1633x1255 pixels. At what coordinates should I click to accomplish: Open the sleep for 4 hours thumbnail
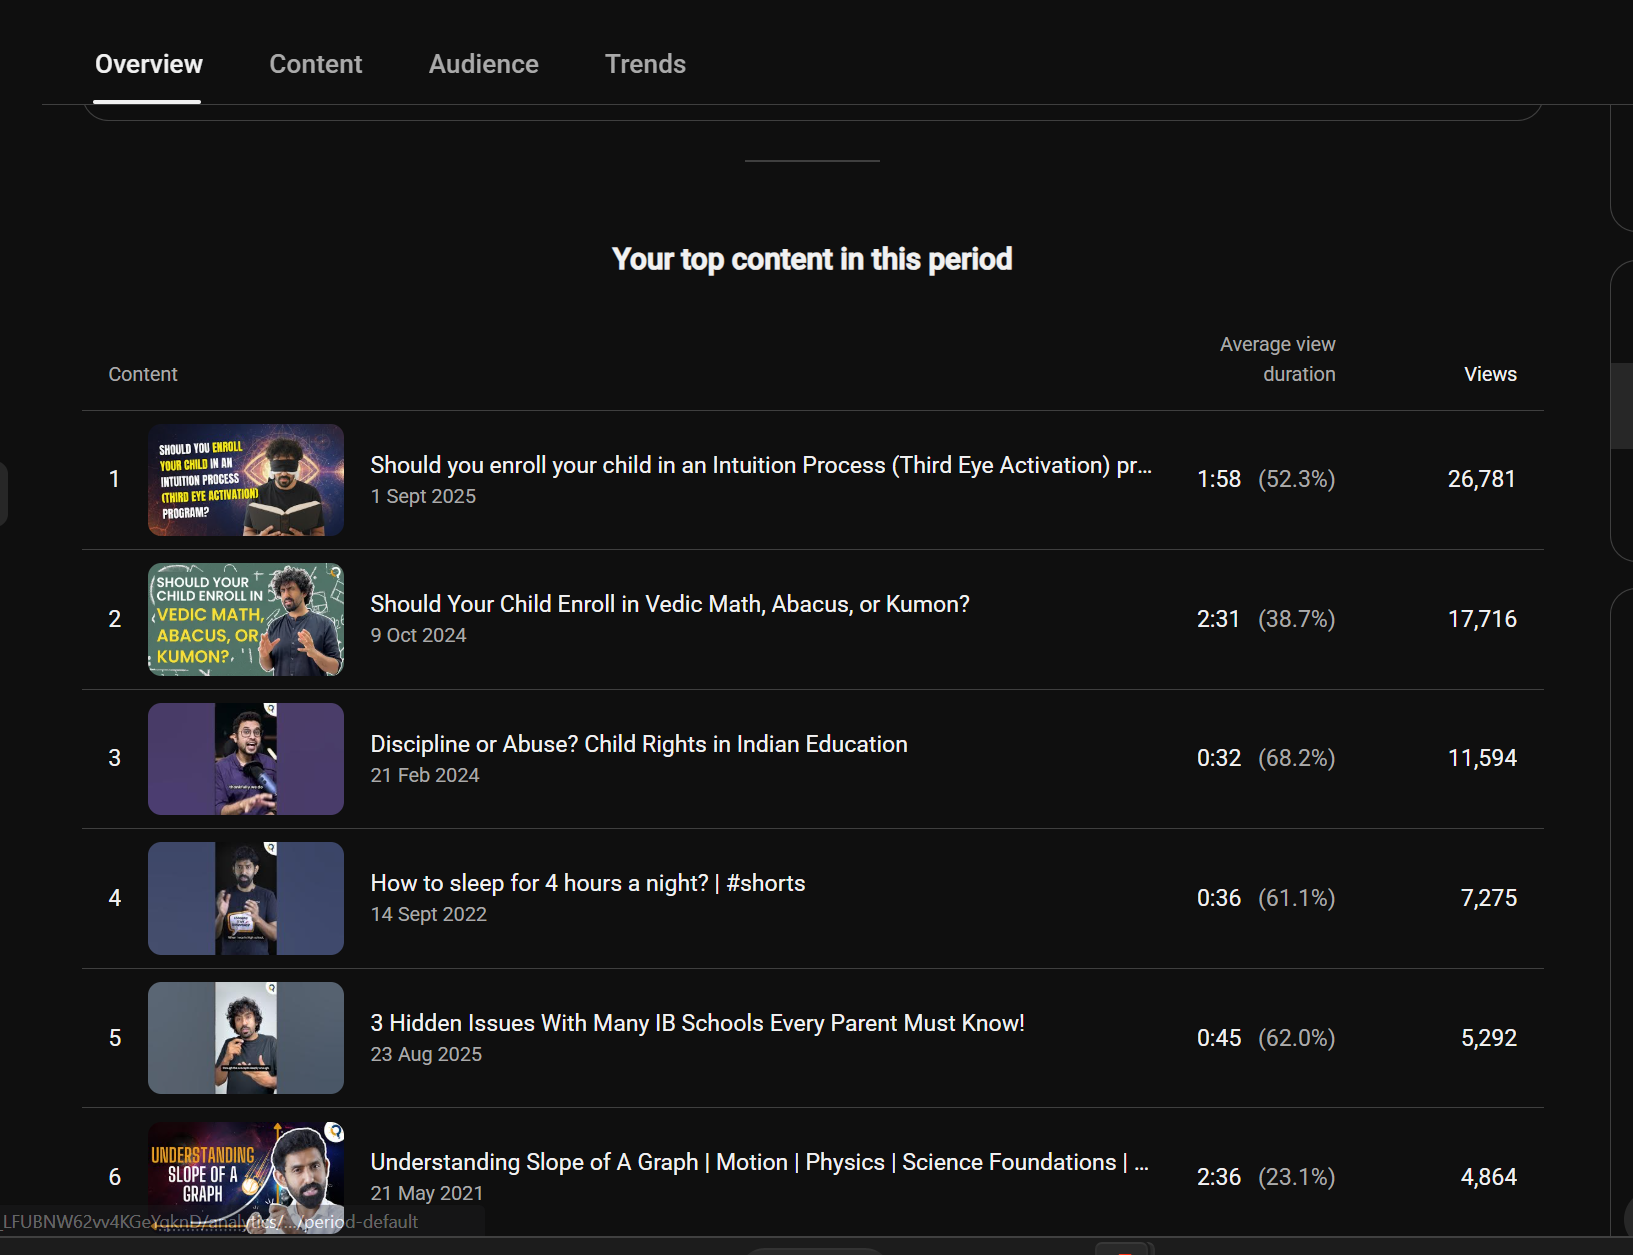click(246, 898)
